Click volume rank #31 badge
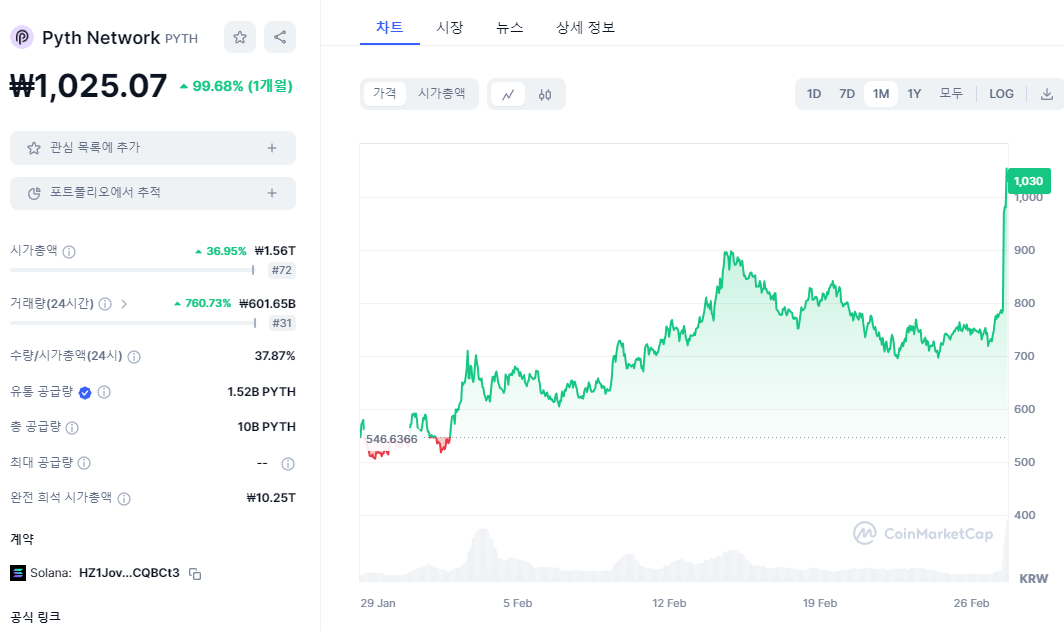Viewport: 1064px width, 631px height. point(282,323)
